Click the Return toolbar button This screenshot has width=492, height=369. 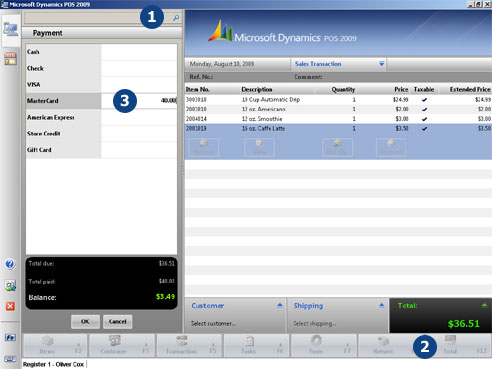[x=387, y=346]
